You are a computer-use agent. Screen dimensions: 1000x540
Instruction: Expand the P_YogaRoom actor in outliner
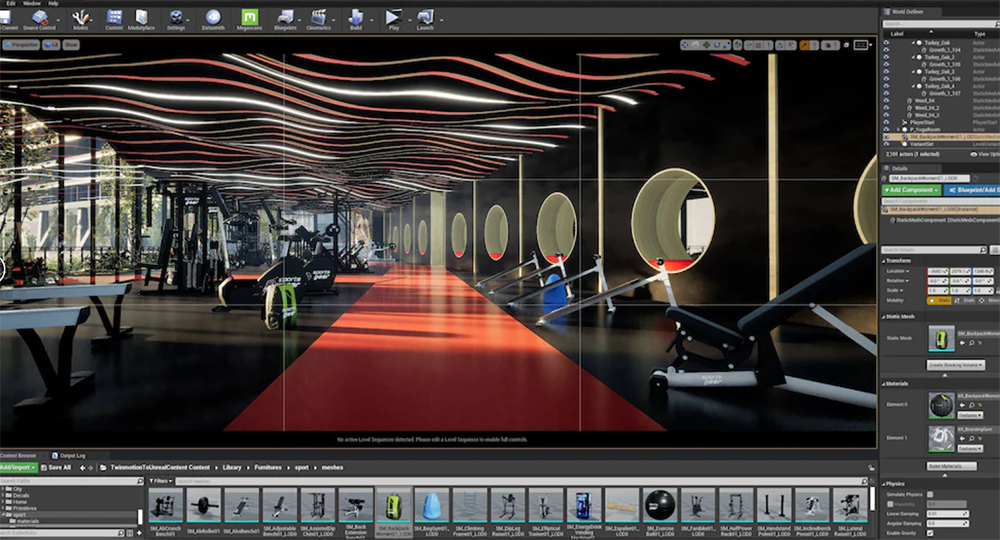coord(899,129)
